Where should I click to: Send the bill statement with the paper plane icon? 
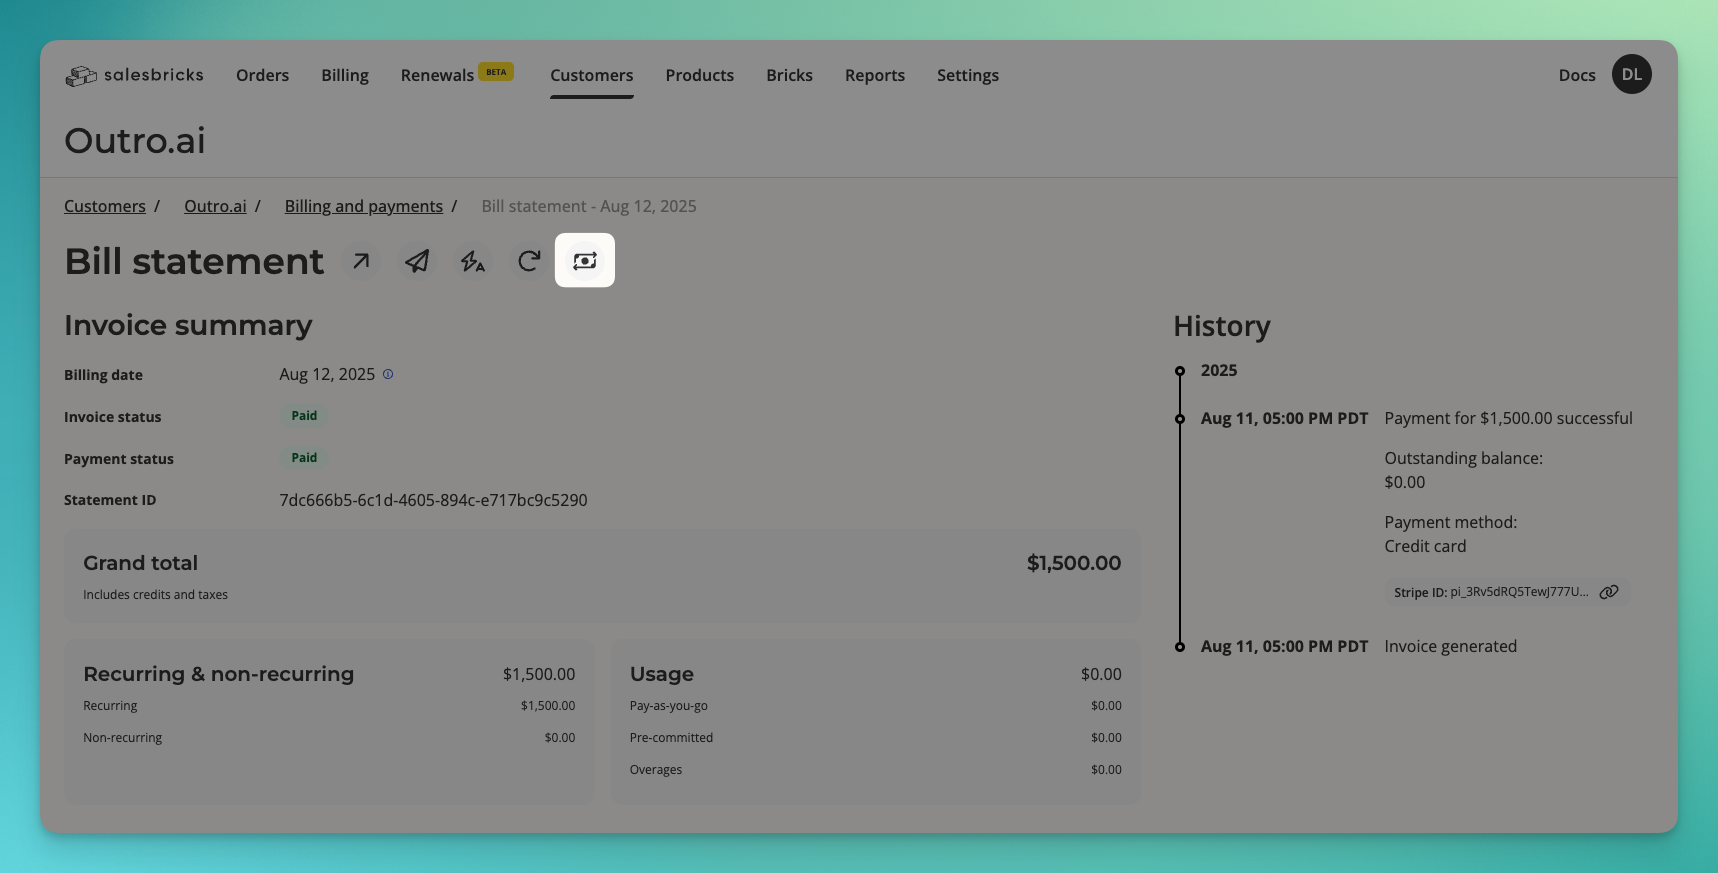coord(417,261)
